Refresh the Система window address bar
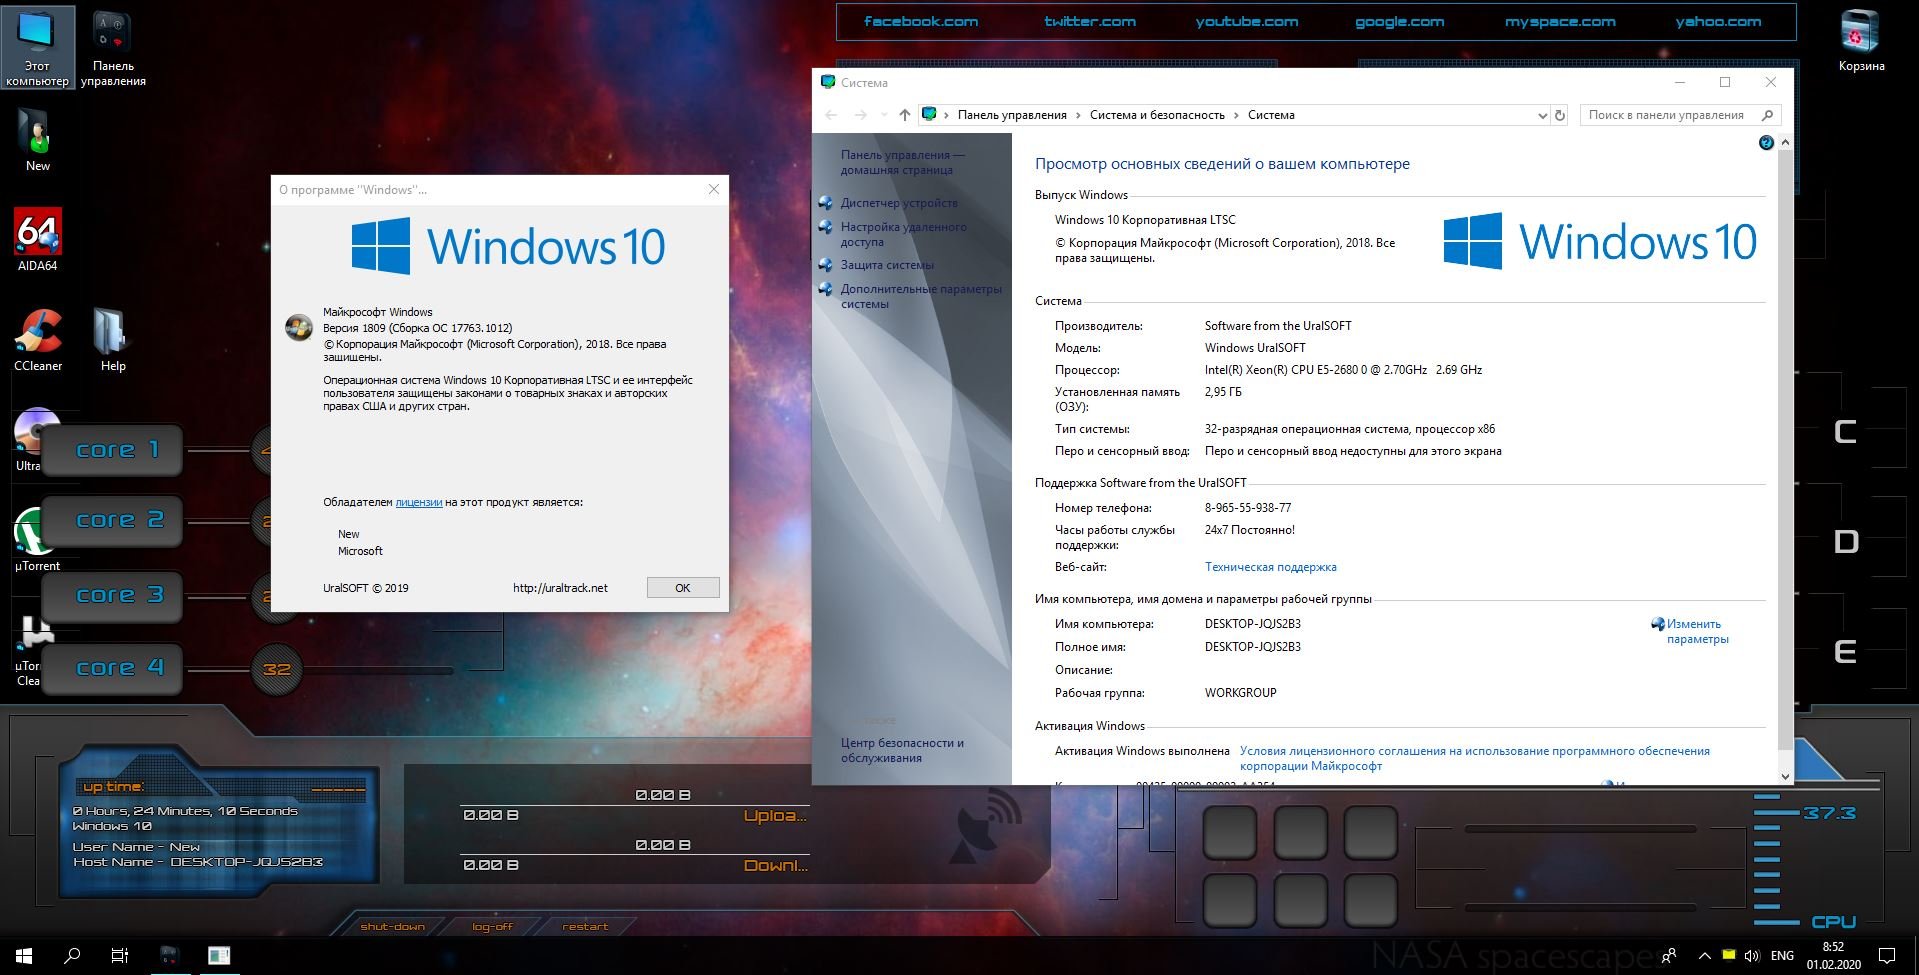Image resolution: width=1919 pixels, height=975 pixels. click(x=1559, y=115)
